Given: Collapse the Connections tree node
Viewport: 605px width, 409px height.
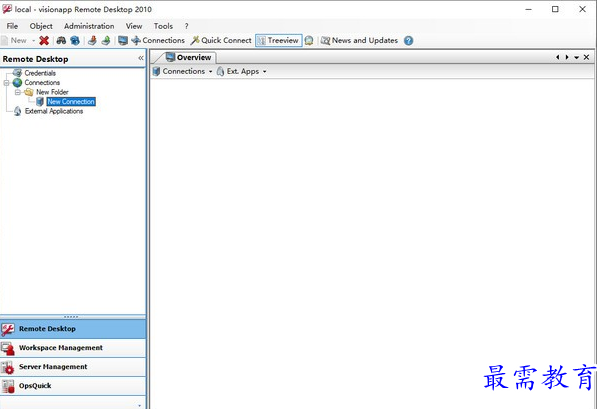Looking at the screenshot, I should 6,83.
